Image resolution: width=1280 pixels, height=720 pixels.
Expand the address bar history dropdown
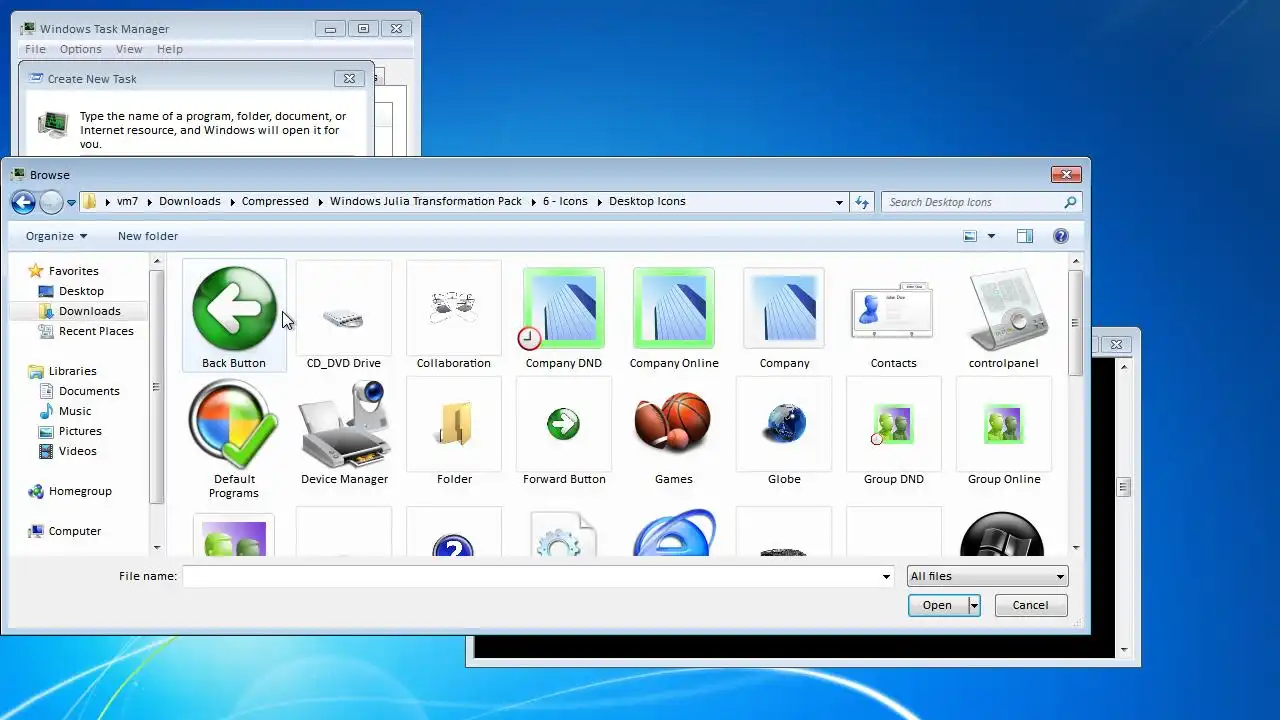click(839, 202)
